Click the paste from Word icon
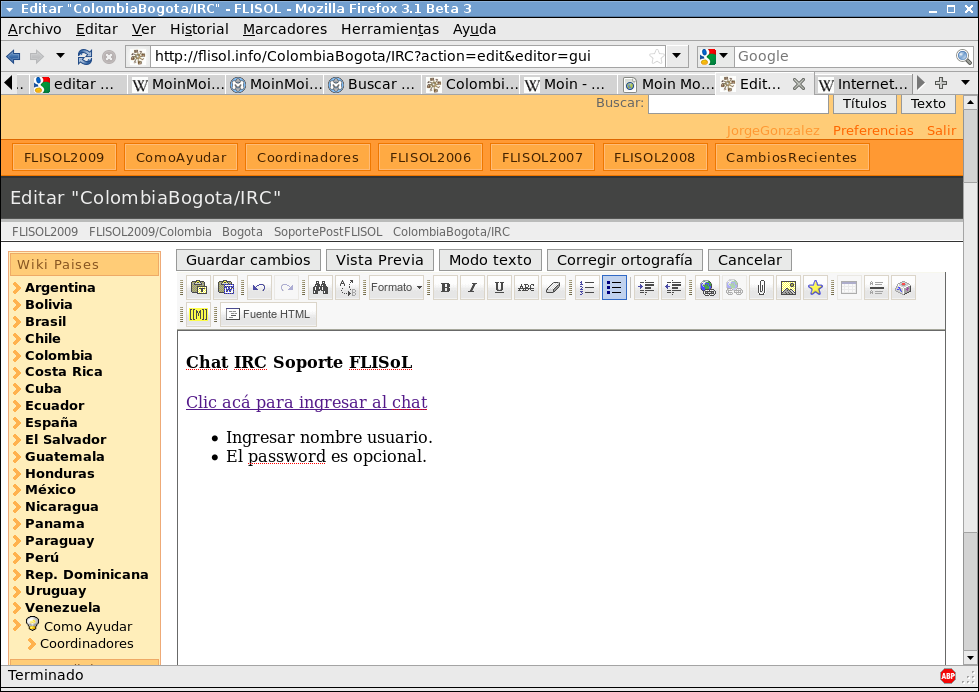The width and height of the screenshot is (979, 692). [x=226, y=288]
